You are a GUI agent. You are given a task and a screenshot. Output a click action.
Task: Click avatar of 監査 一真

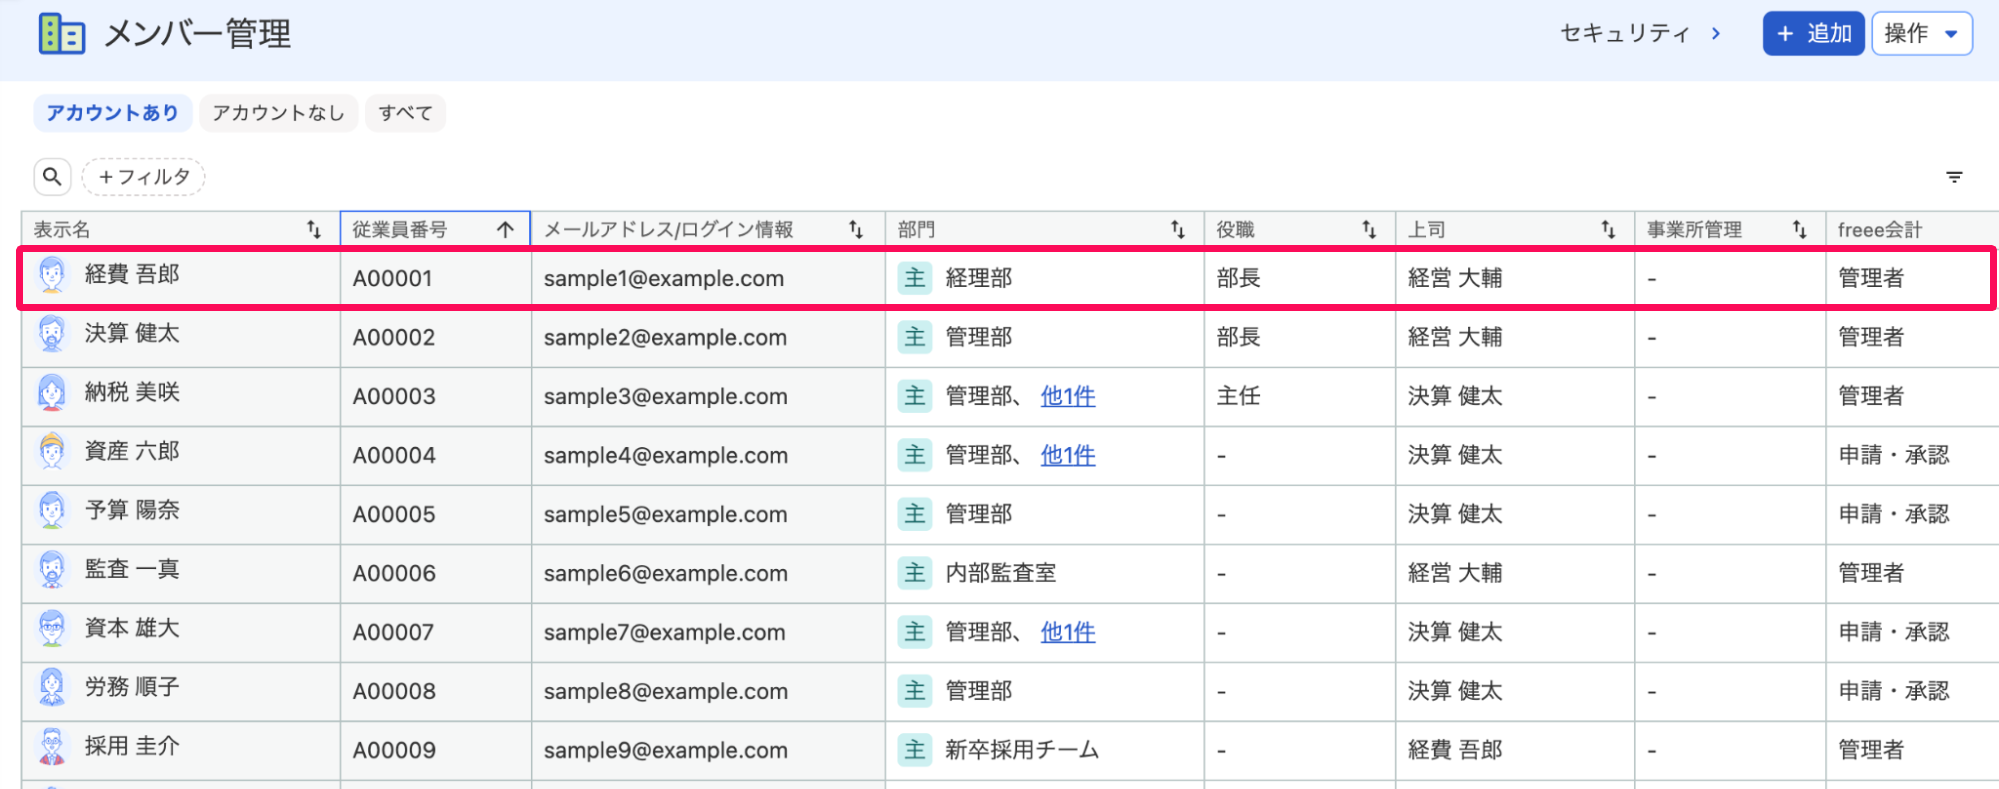(x=52, y=570)
